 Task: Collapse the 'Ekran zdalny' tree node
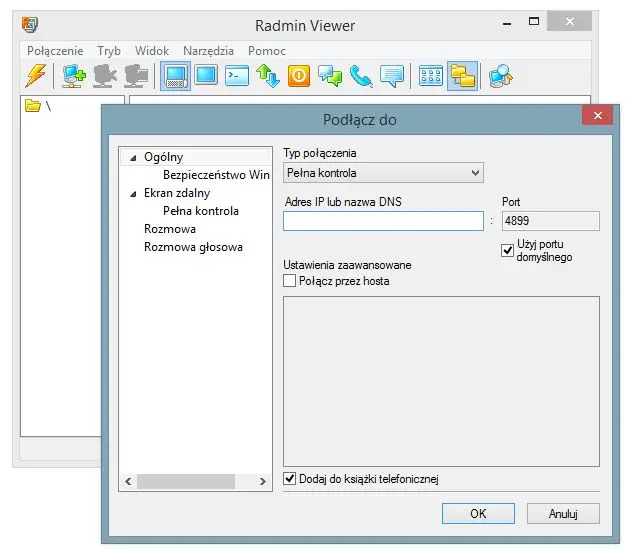point(134,194)
